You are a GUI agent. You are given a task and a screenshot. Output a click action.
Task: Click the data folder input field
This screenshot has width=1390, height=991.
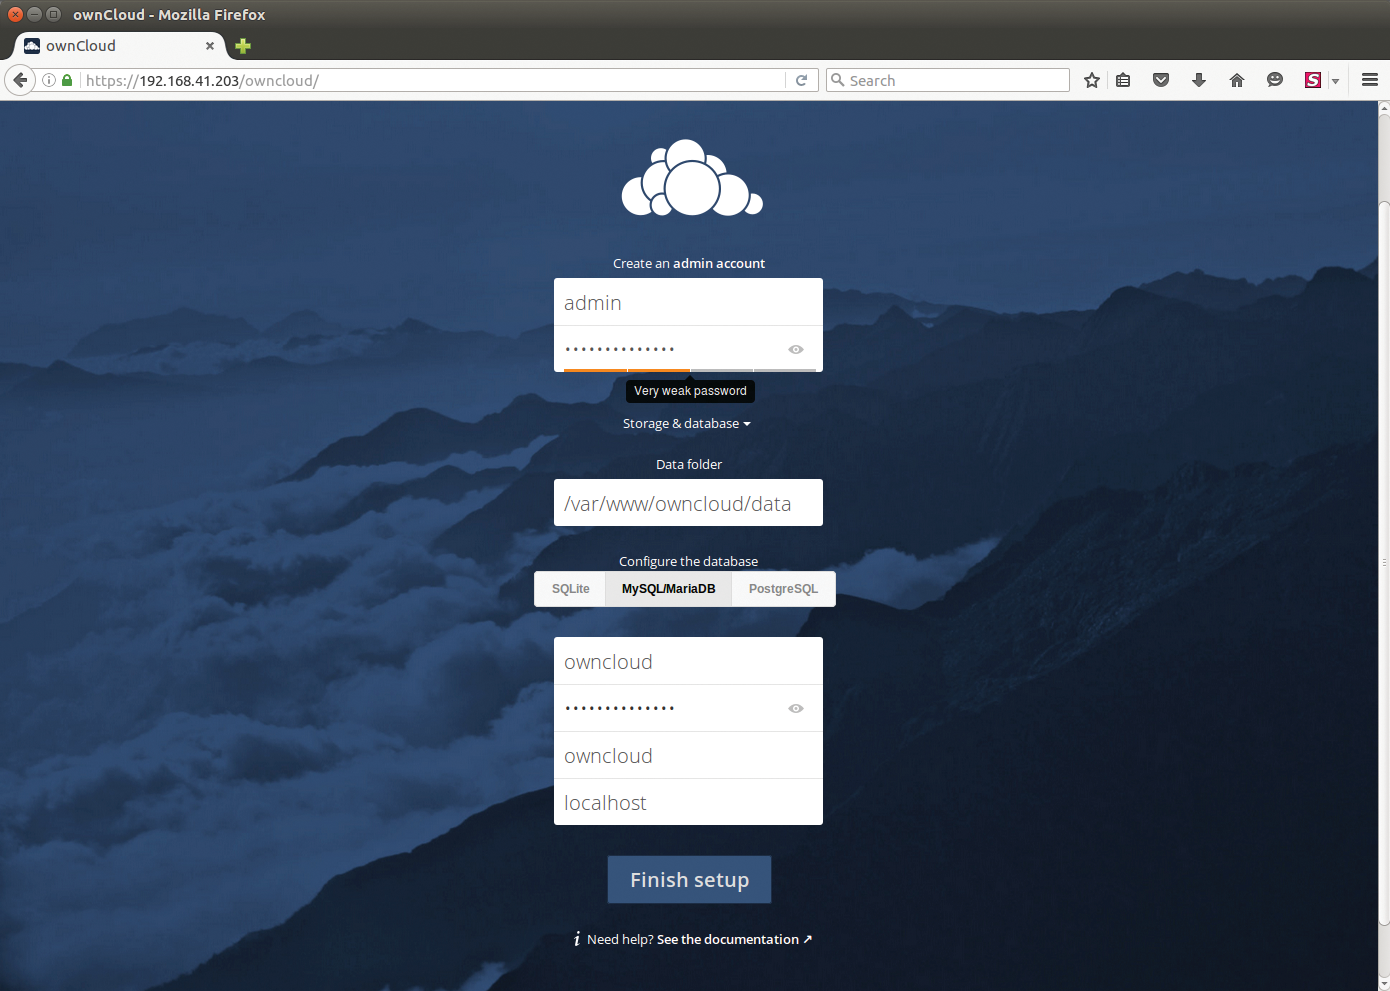click(688, 503)
